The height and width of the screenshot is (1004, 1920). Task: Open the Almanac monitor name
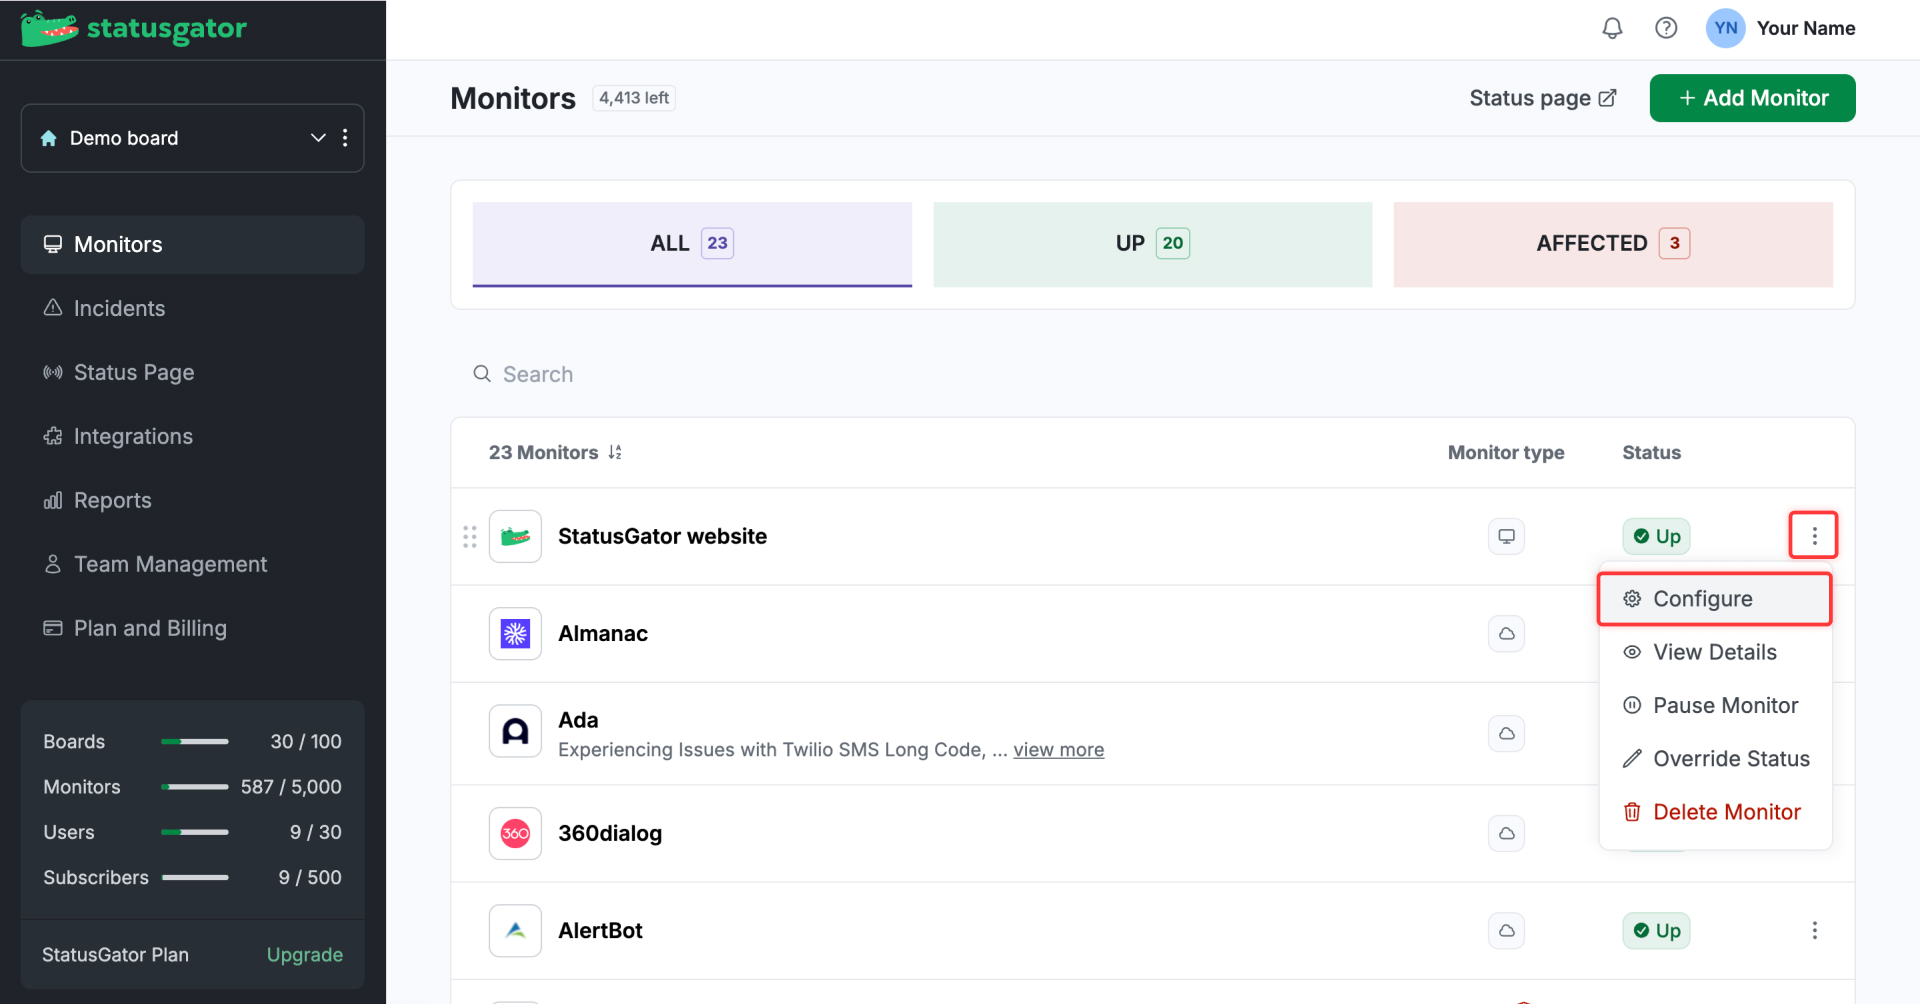point(603,634)
